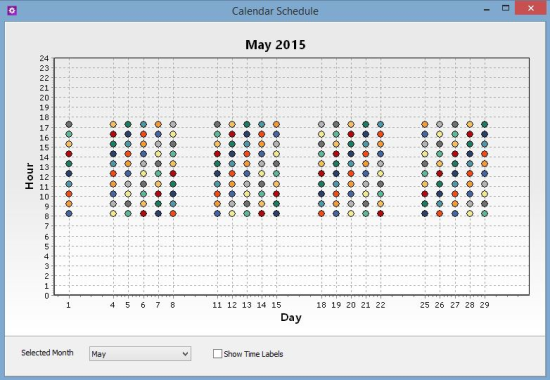Select the lowest dot on day 11
The height and width of the screenshot is (380, 550).
(217, 213)
